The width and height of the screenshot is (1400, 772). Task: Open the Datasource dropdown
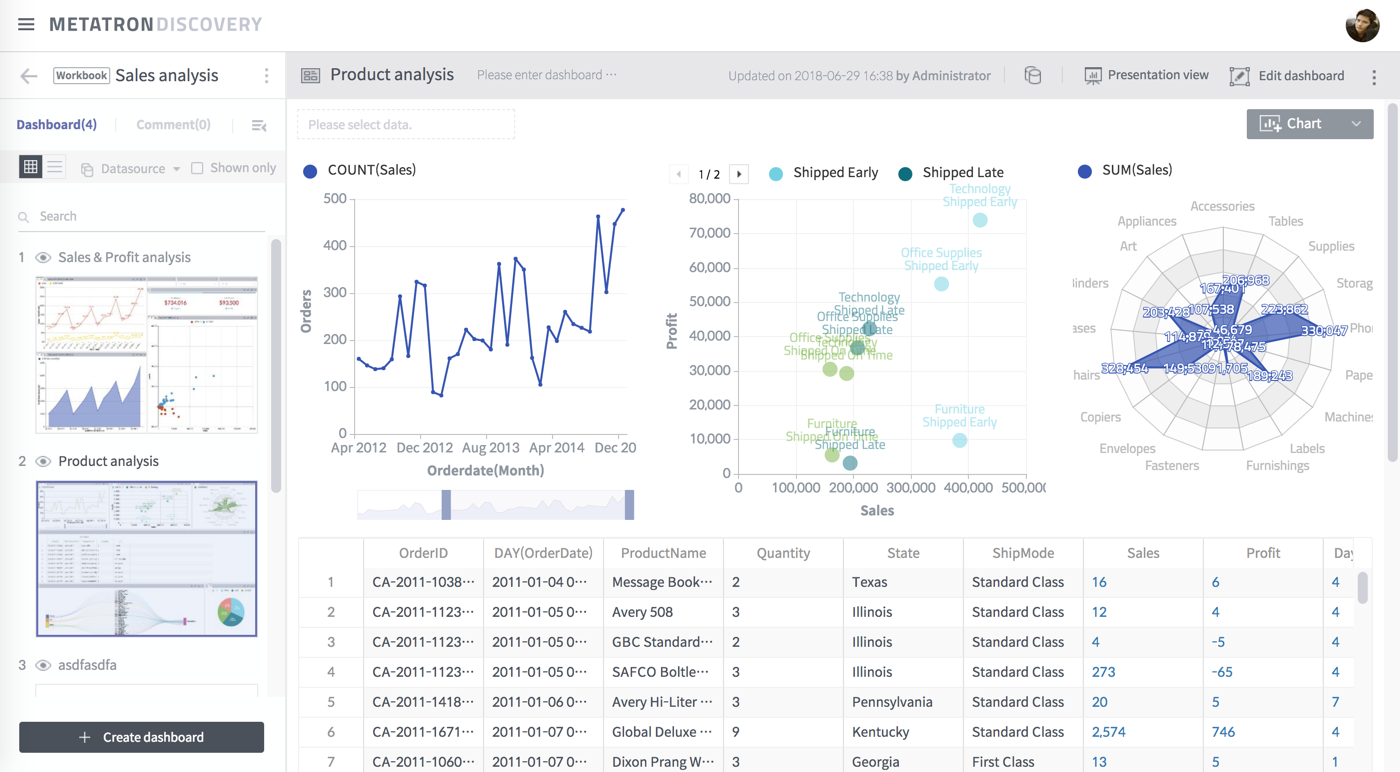[x=131, y=169]
